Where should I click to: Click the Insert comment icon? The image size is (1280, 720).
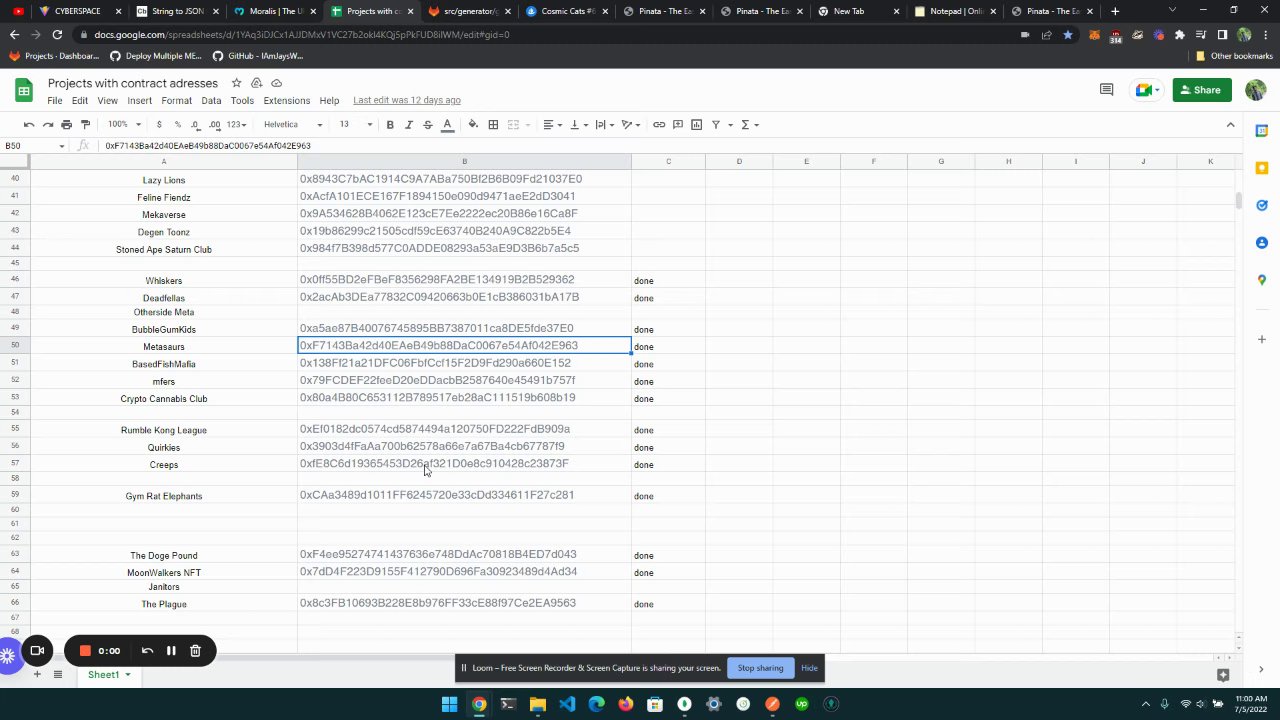678,125
